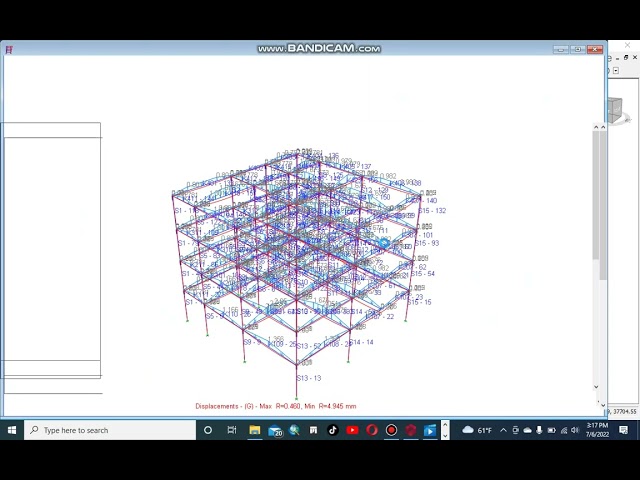The image size is (640, 480).
Task: Open the Opera browser from the taskbar
Action: click(372, 430)
